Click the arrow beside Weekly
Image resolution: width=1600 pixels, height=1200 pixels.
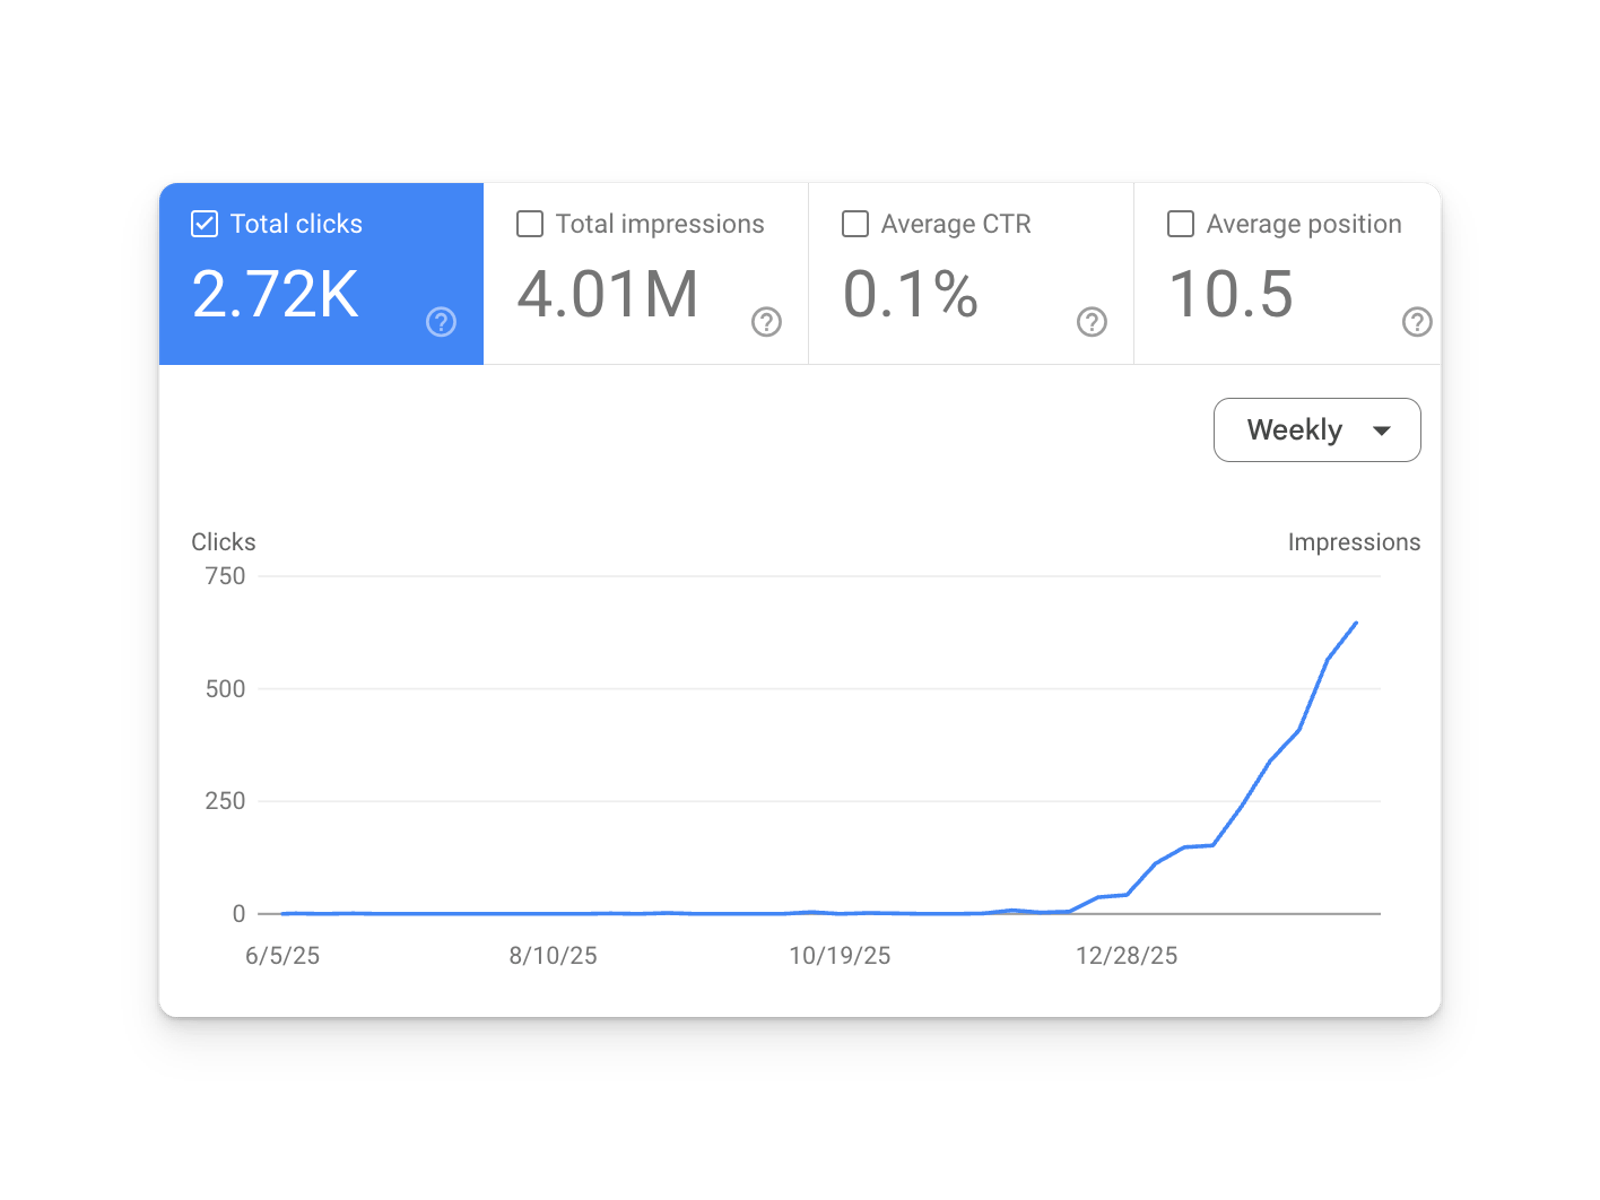click(1382, 431)
